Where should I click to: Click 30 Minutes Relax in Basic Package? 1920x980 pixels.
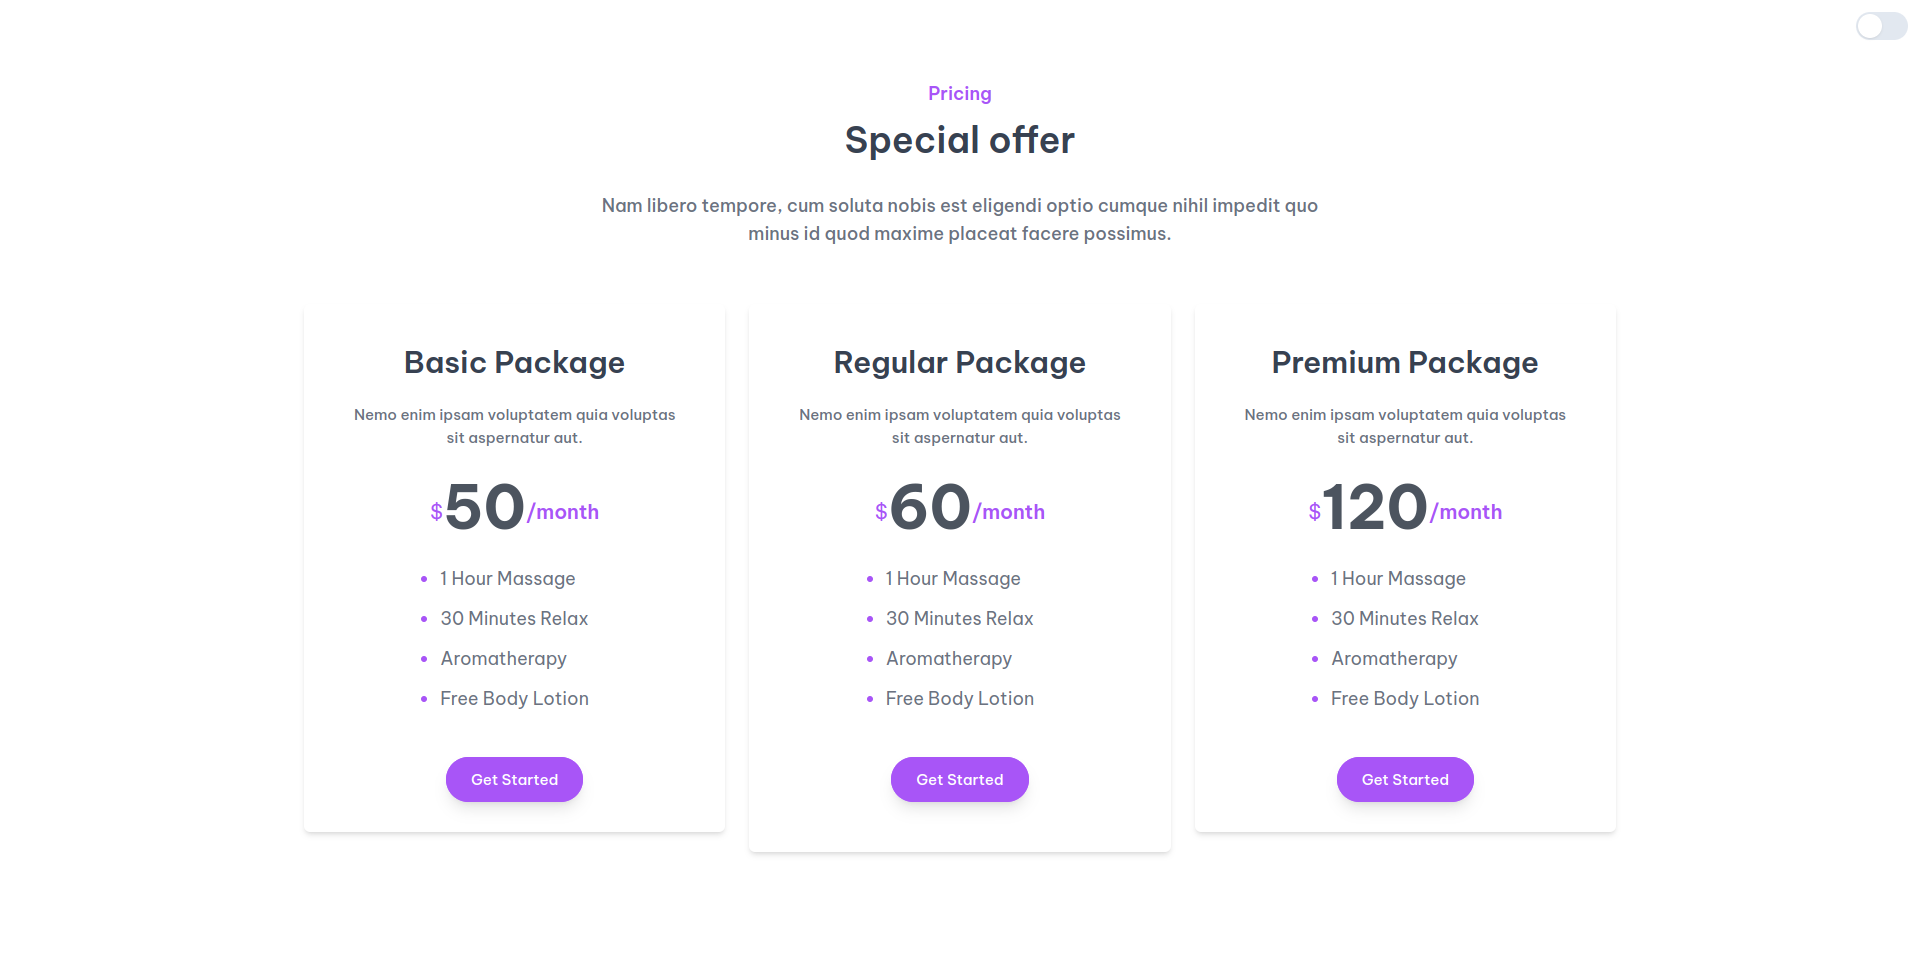(x=514, y=618)
